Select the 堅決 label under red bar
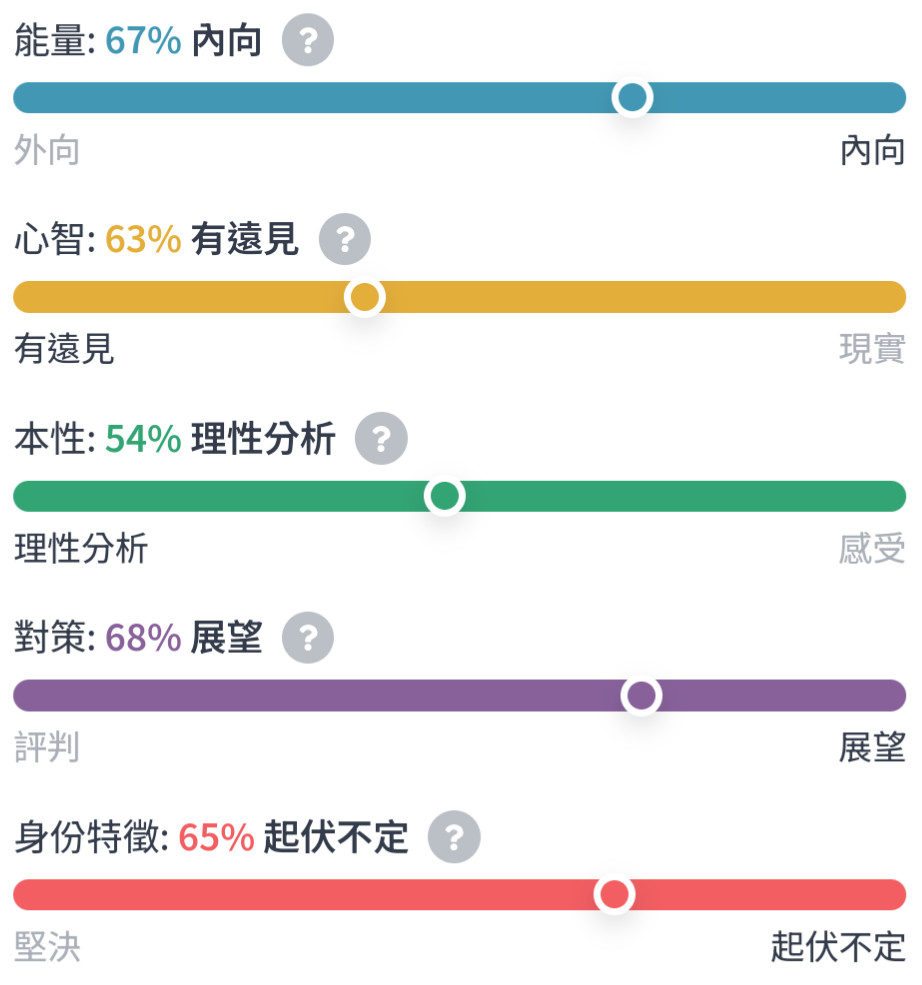 [47, 947]
